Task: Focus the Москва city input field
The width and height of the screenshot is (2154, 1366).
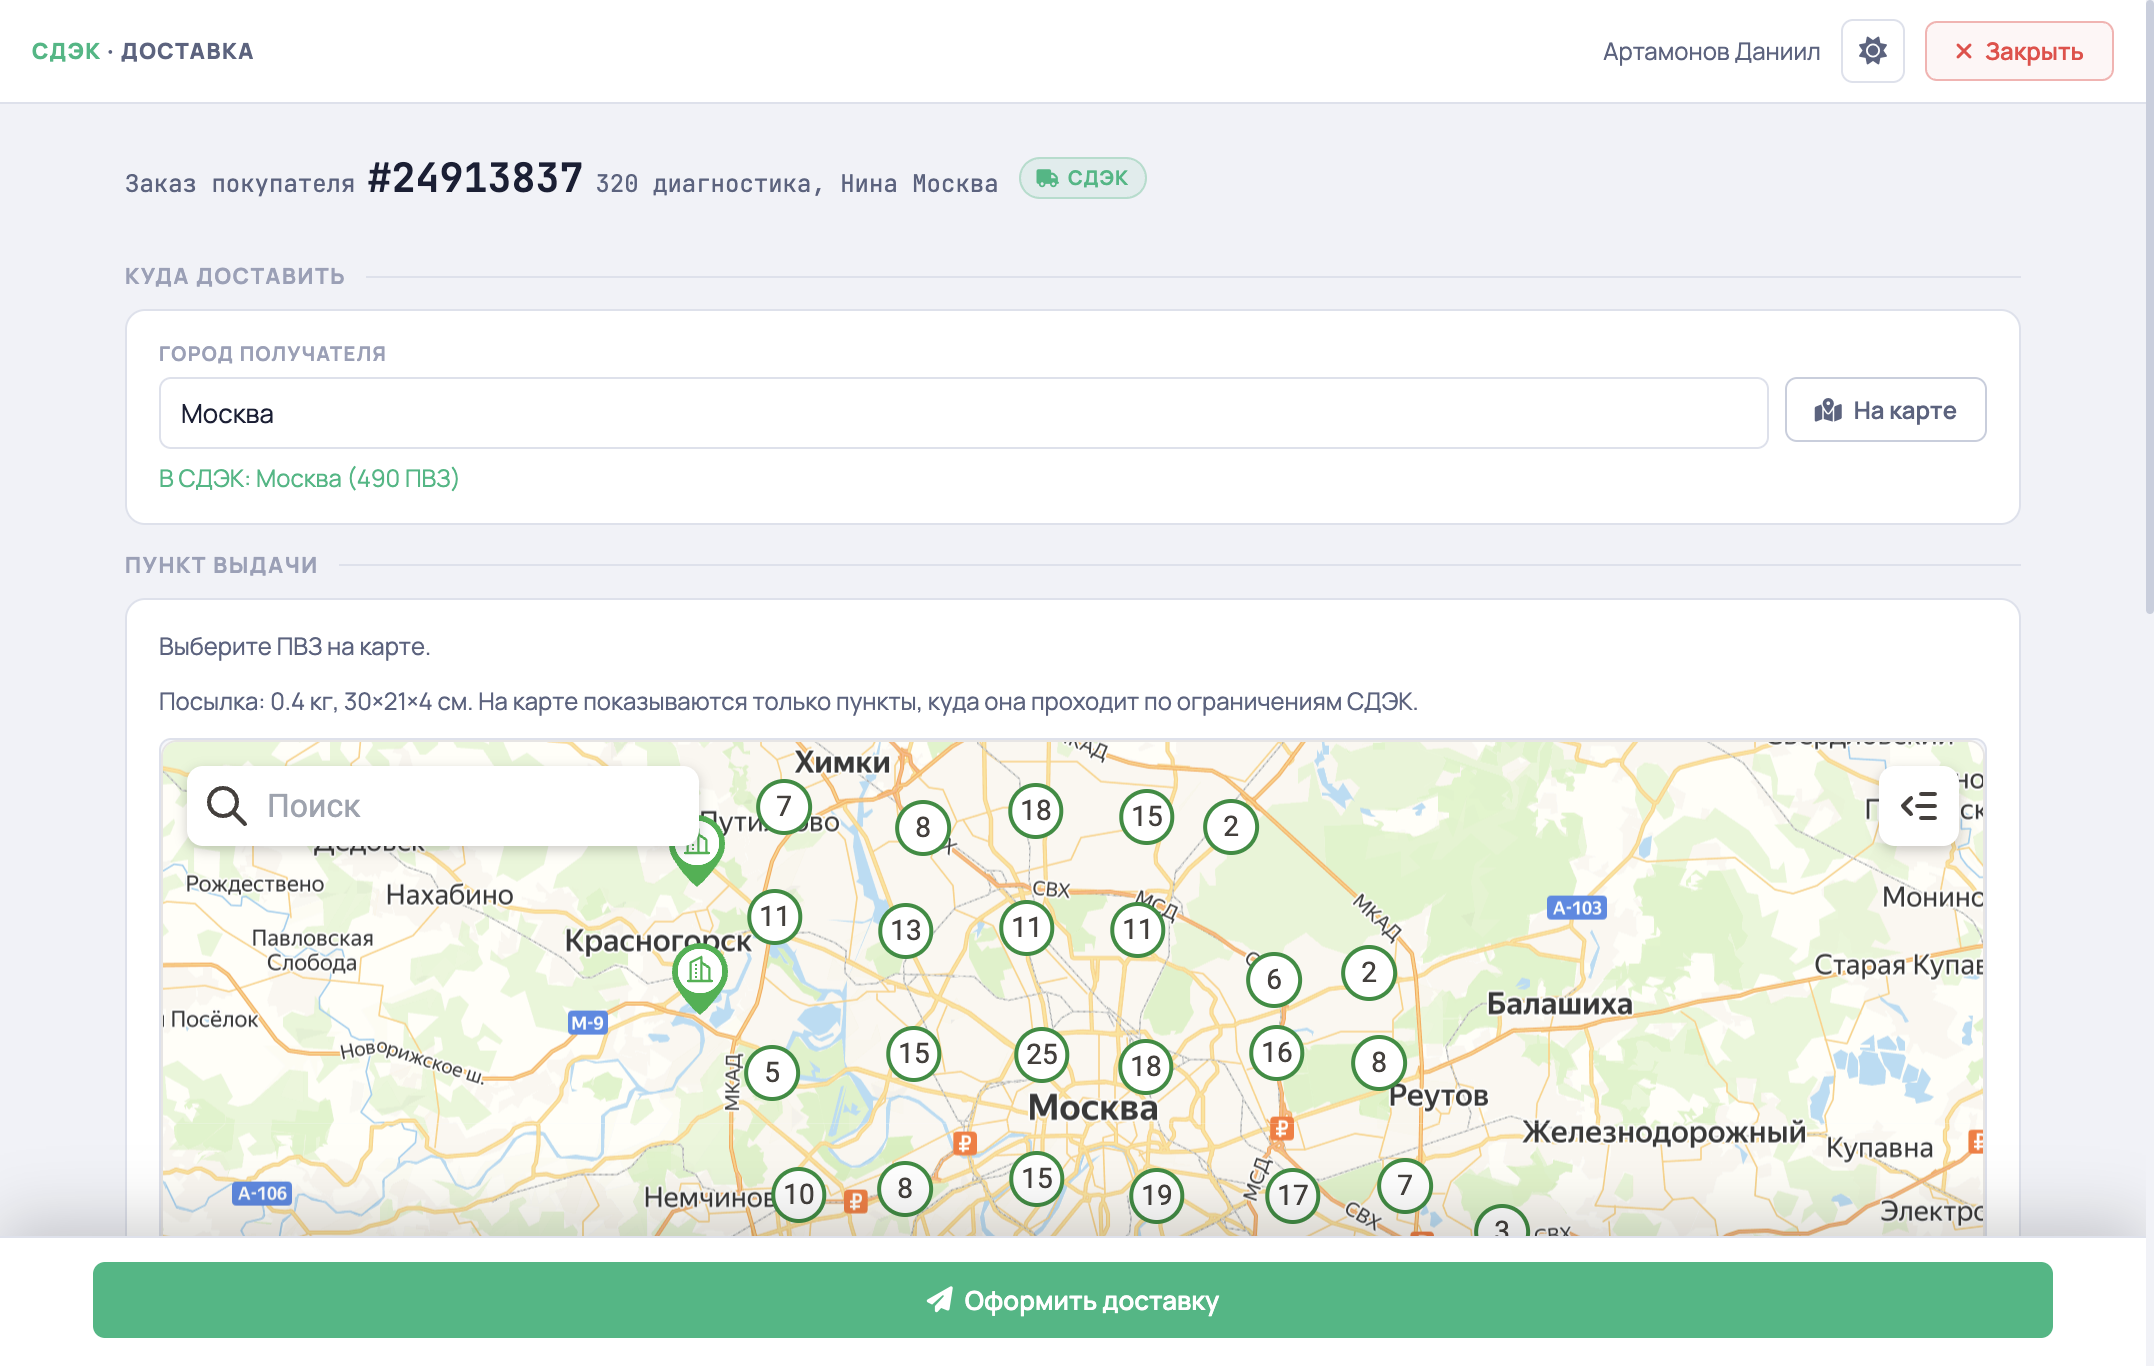Action: [963, 413]
